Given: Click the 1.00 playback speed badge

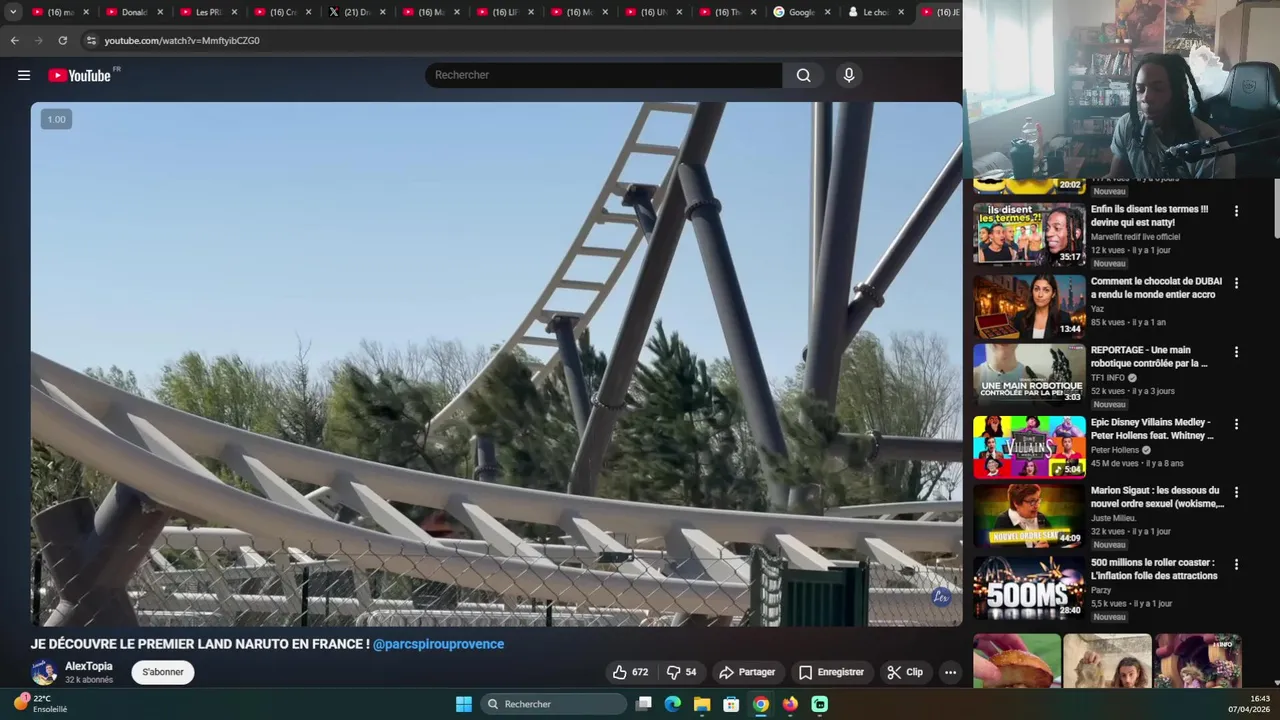Looking at the screenshot, I should click(x=56, y=119).
